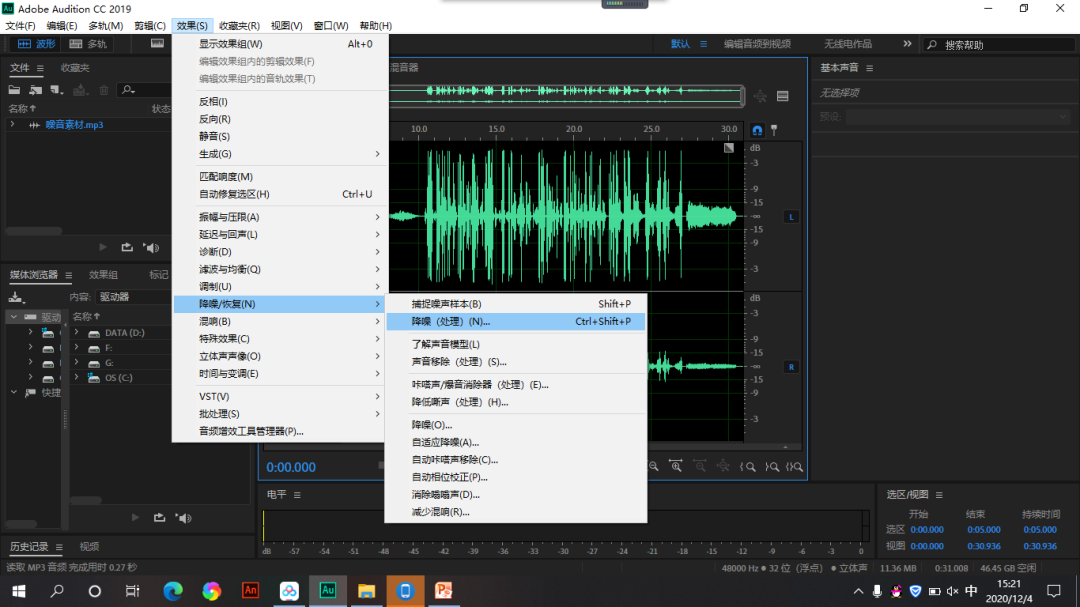The image size is (1080, 607).
Task: Click the channel display list icon near overview
Action: pos(782,96)
